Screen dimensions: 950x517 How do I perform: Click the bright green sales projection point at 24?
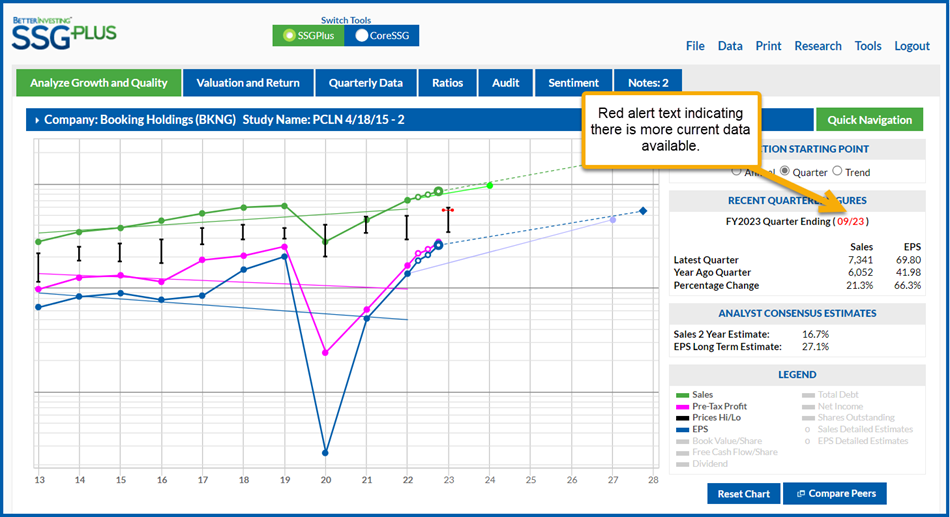point(490,185)
